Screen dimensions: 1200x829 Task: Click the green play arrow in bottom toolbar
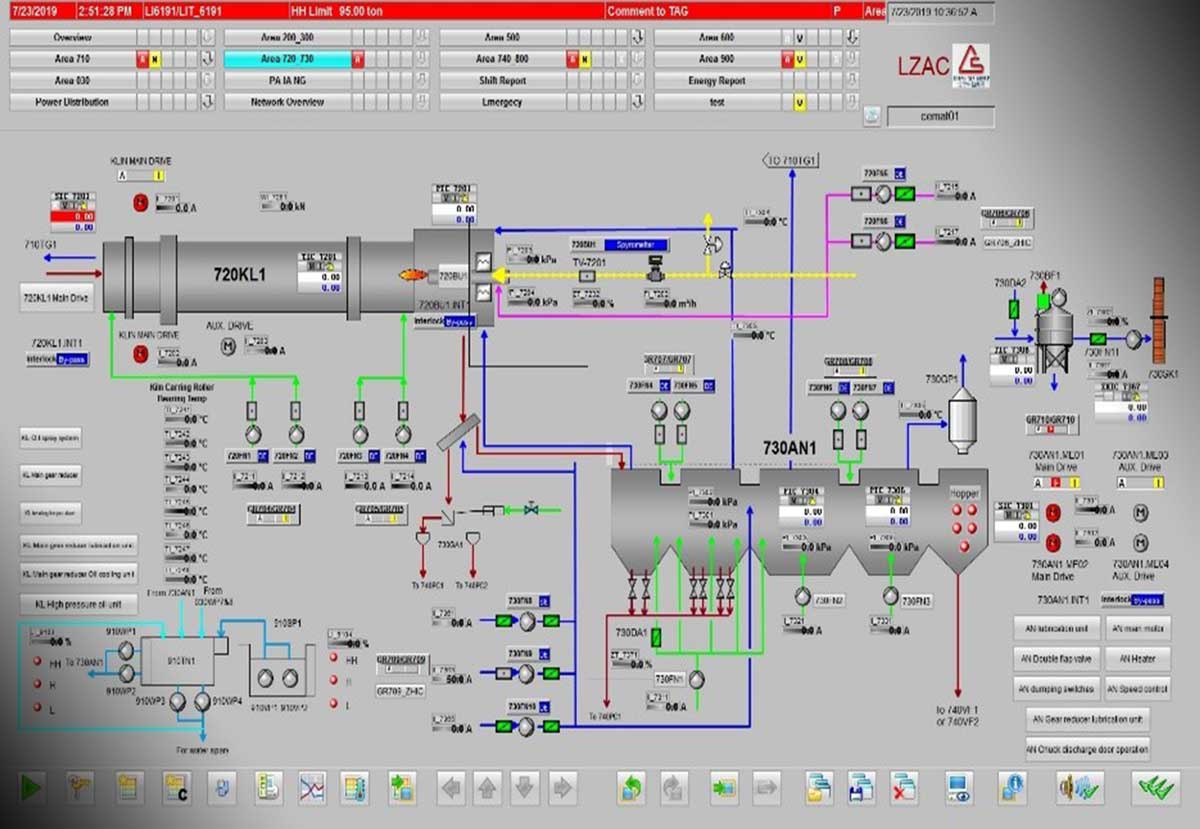(31, 788)
